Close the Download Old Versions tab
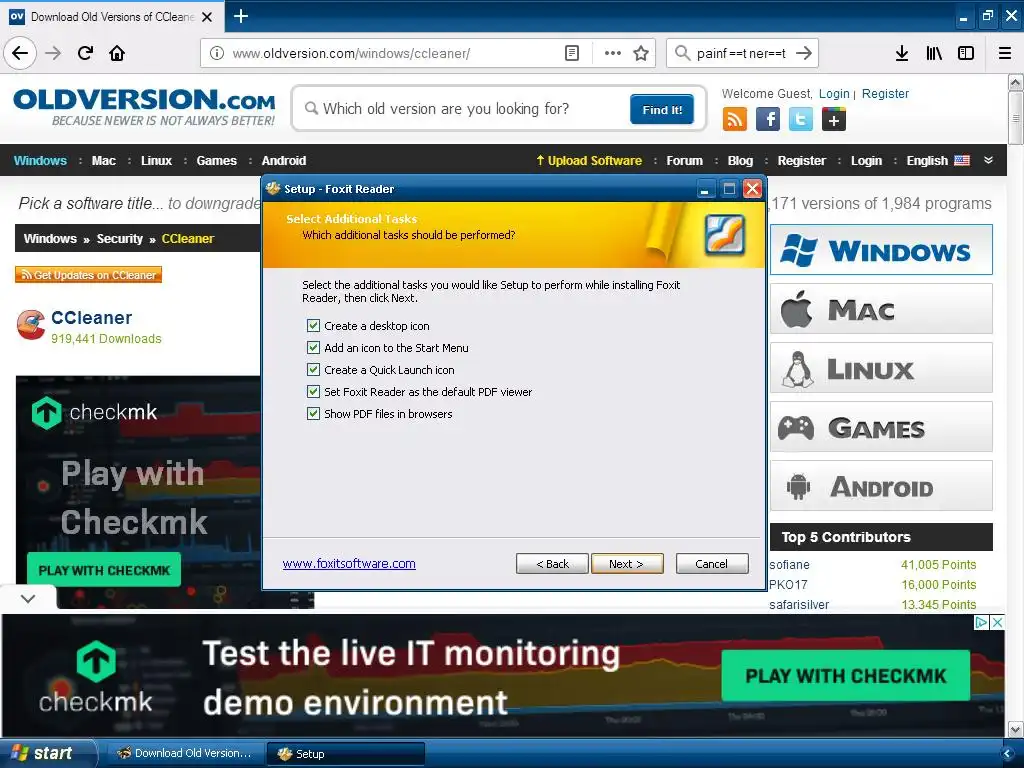Screen dimensions: 1024x768 [207, 17]
